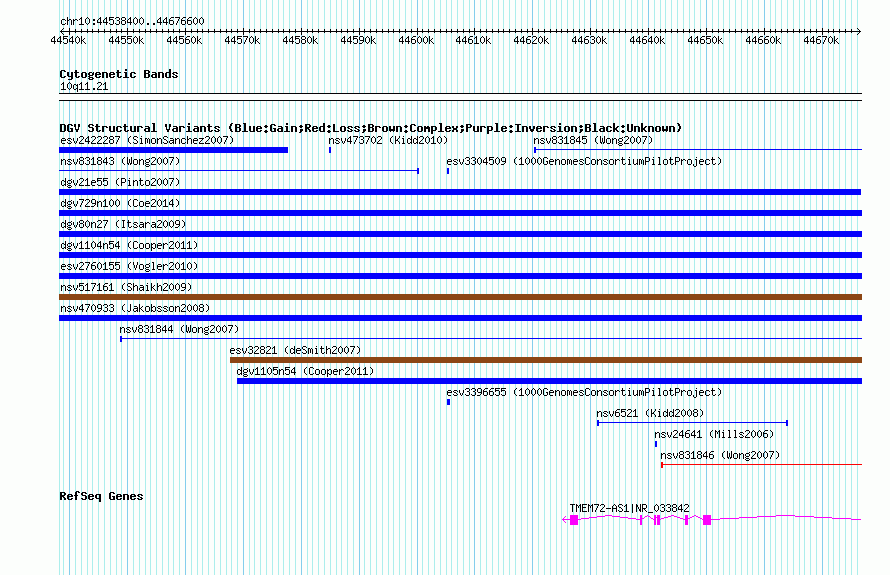This screenshot has width=890, height=575.
Task: Open esv3396655 1000GenomesConsortiumPilotProject label
Action: click(x=584, y=392)
